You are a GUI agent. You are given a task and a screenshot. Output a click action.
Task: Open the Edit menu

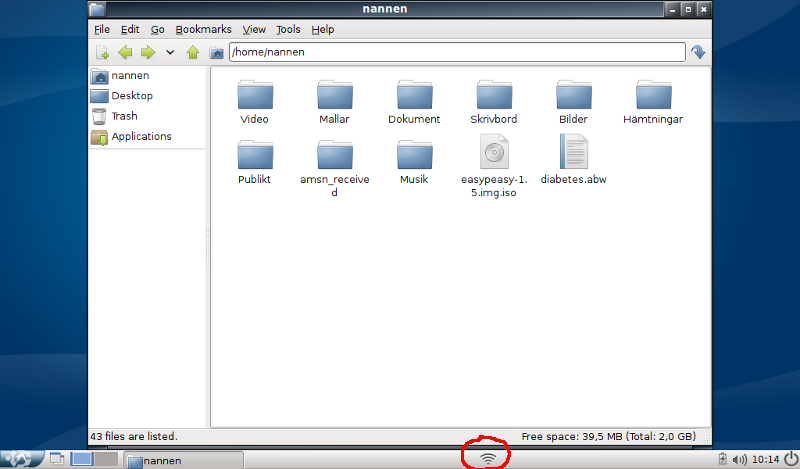(x=130, y=30)
